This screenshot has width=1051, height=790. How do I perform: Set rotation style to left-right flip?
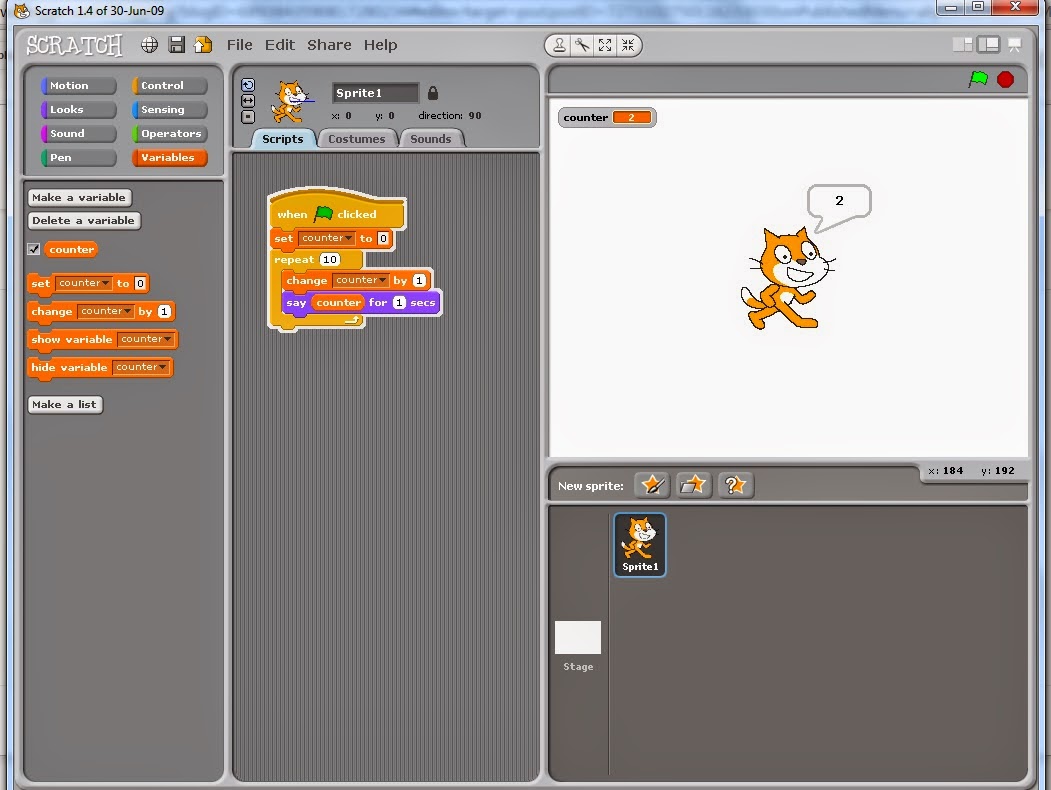[248, 101]
